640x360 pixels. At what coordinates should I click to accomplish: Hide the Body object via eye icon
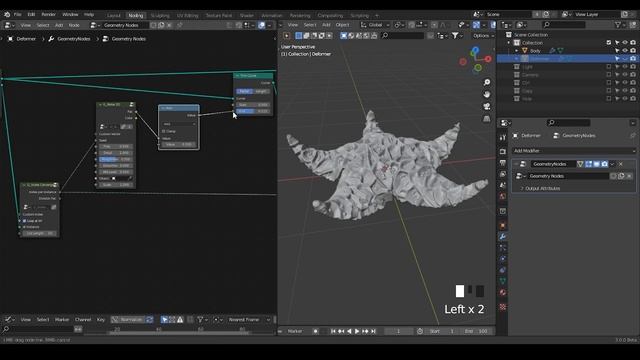[625, 51]
